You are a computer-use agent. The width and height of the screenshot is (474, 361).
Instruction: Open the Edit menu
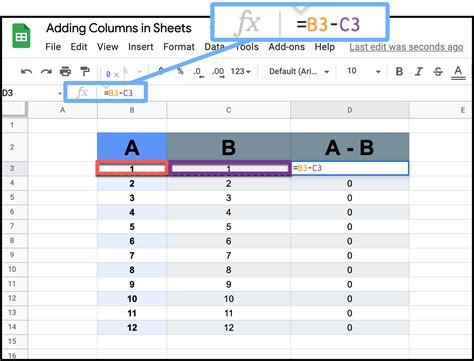click(79, 47)
